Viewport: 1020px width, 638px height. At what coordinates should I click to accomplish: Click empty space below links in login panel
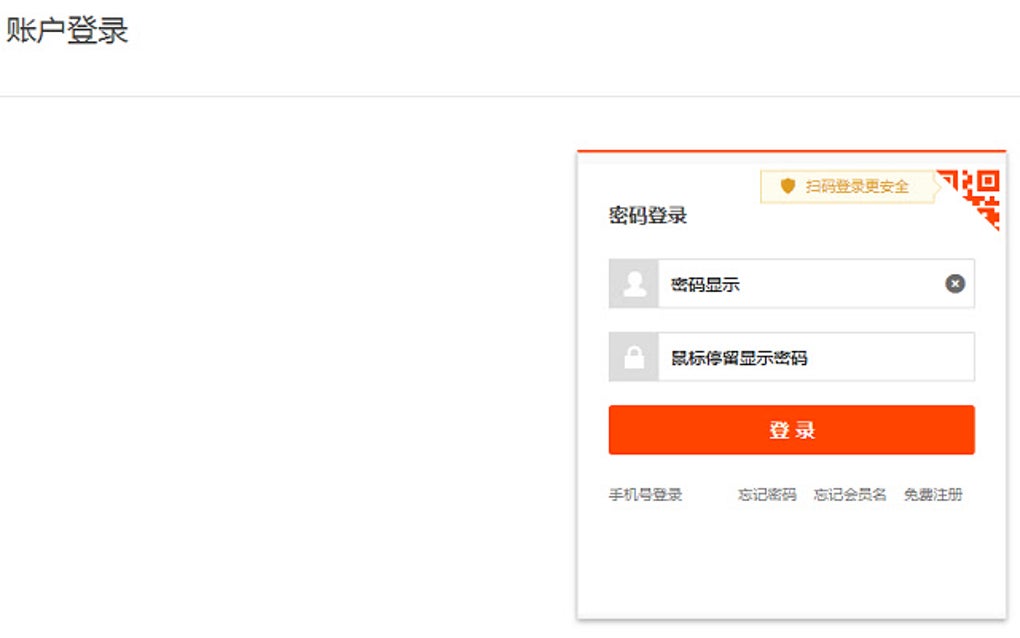[x=790, y=565]
